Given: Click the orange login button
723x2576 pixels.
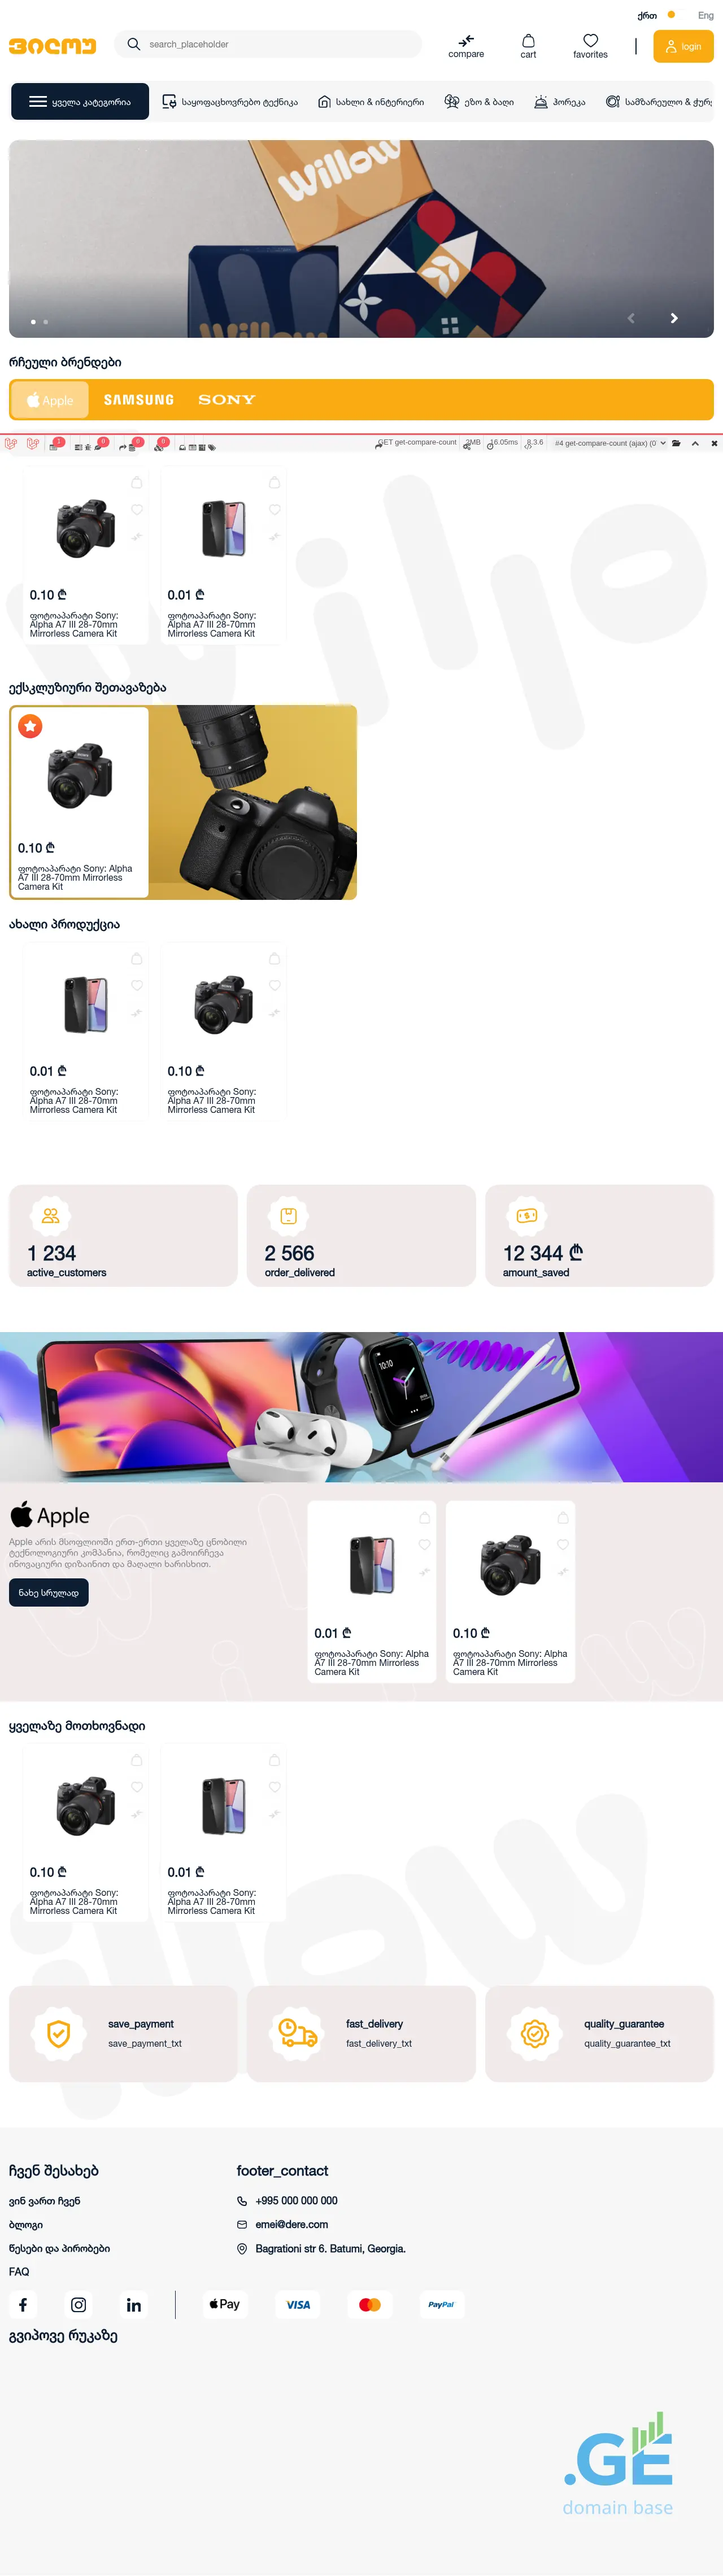Looking at the screenshot, I should (683, 46).
